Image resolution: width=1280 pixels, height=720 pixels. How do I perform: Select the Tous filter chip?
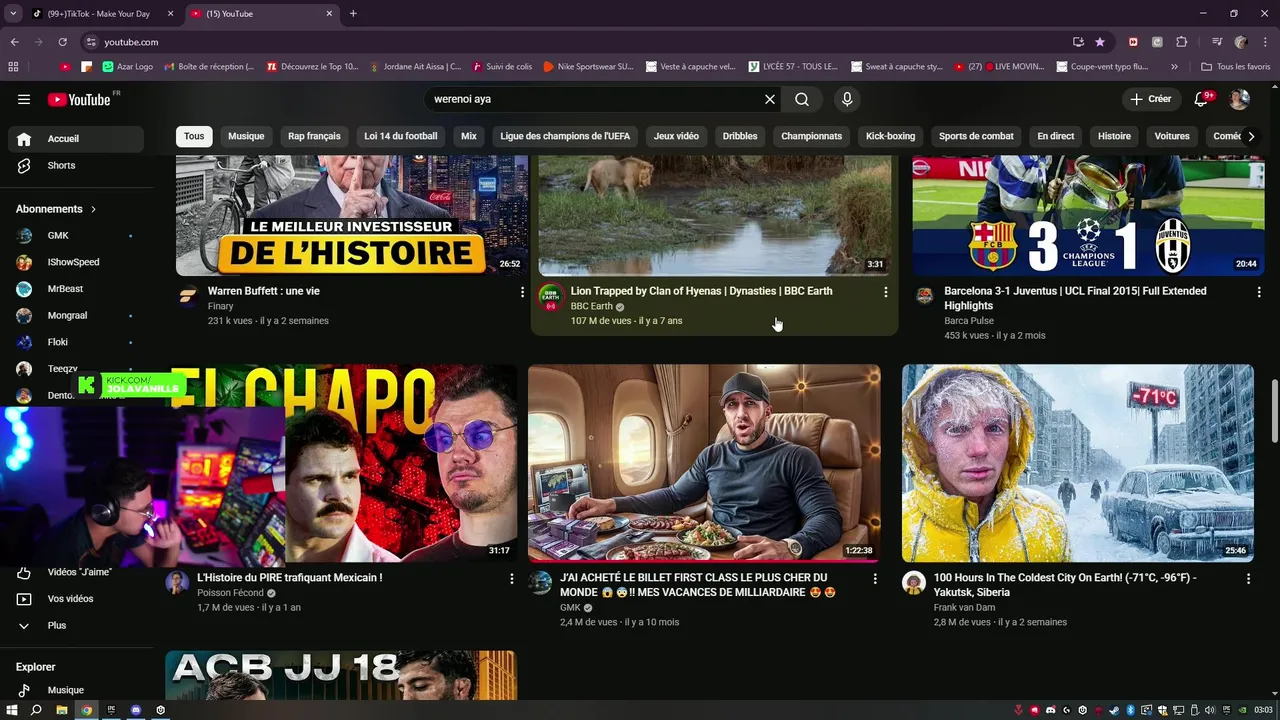[x=194, y=136]
